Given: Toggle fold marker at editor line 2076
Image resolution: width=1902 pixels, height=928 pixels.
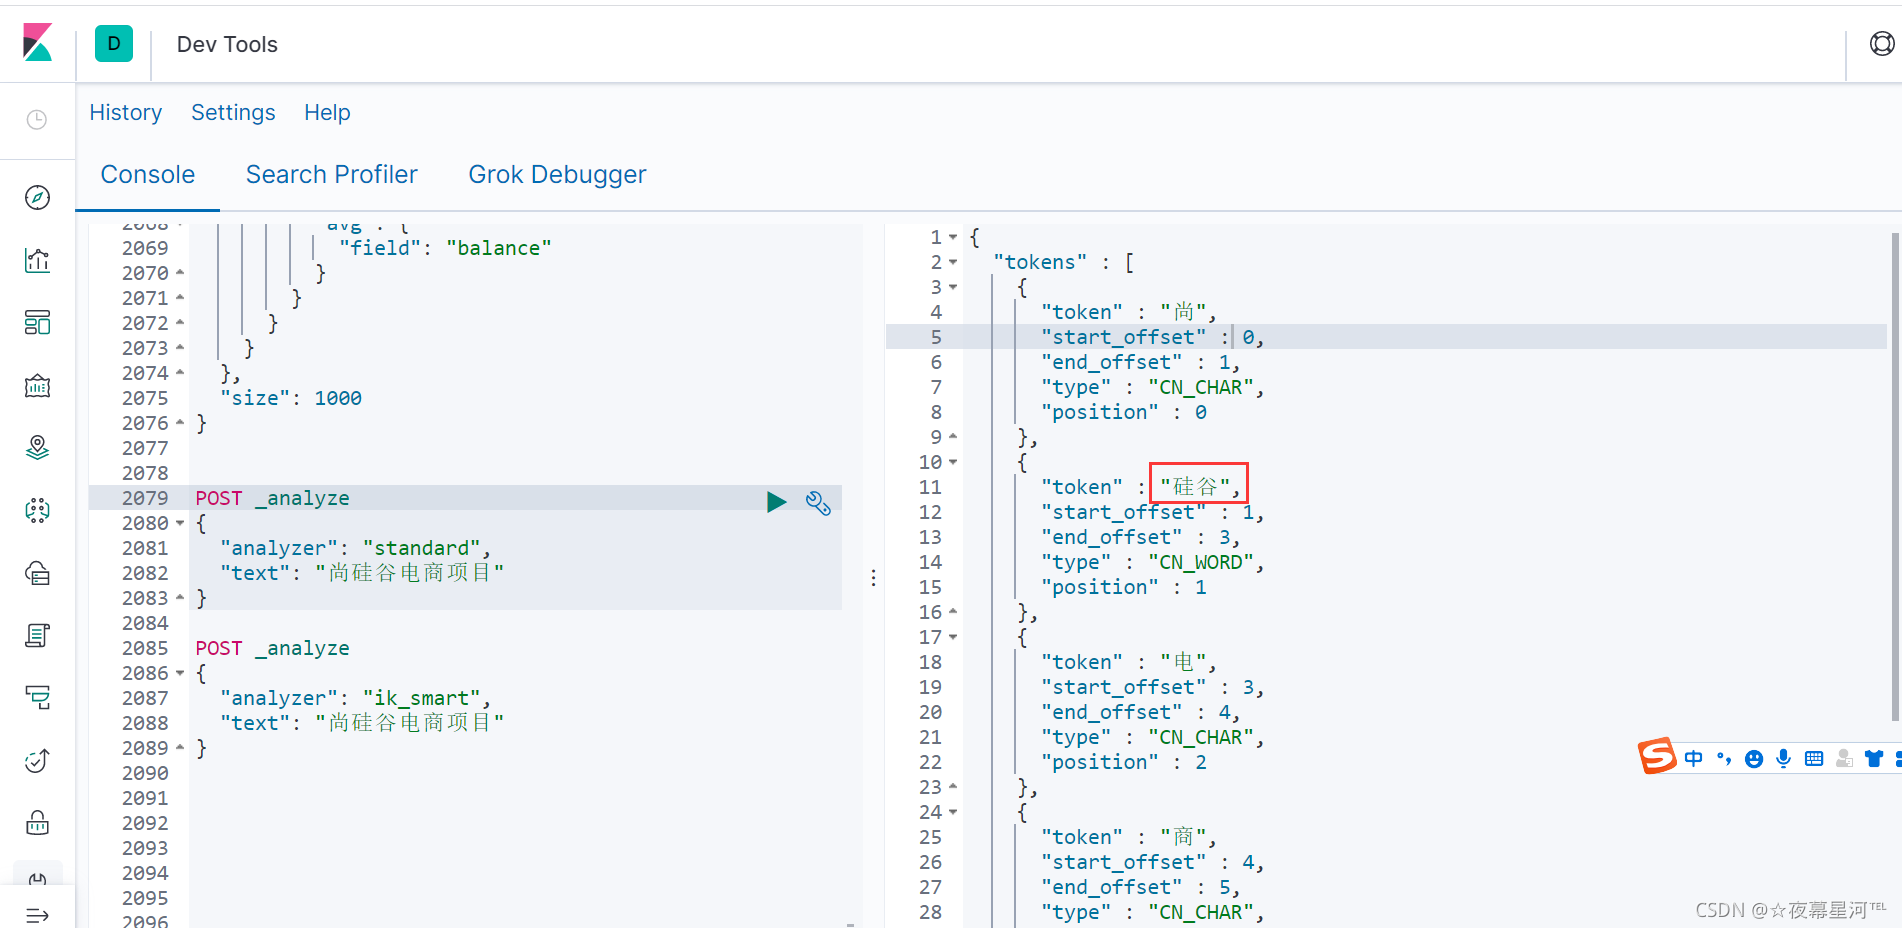Looking at the screenshot, I should pyautogui.click(x=180, y=423).
